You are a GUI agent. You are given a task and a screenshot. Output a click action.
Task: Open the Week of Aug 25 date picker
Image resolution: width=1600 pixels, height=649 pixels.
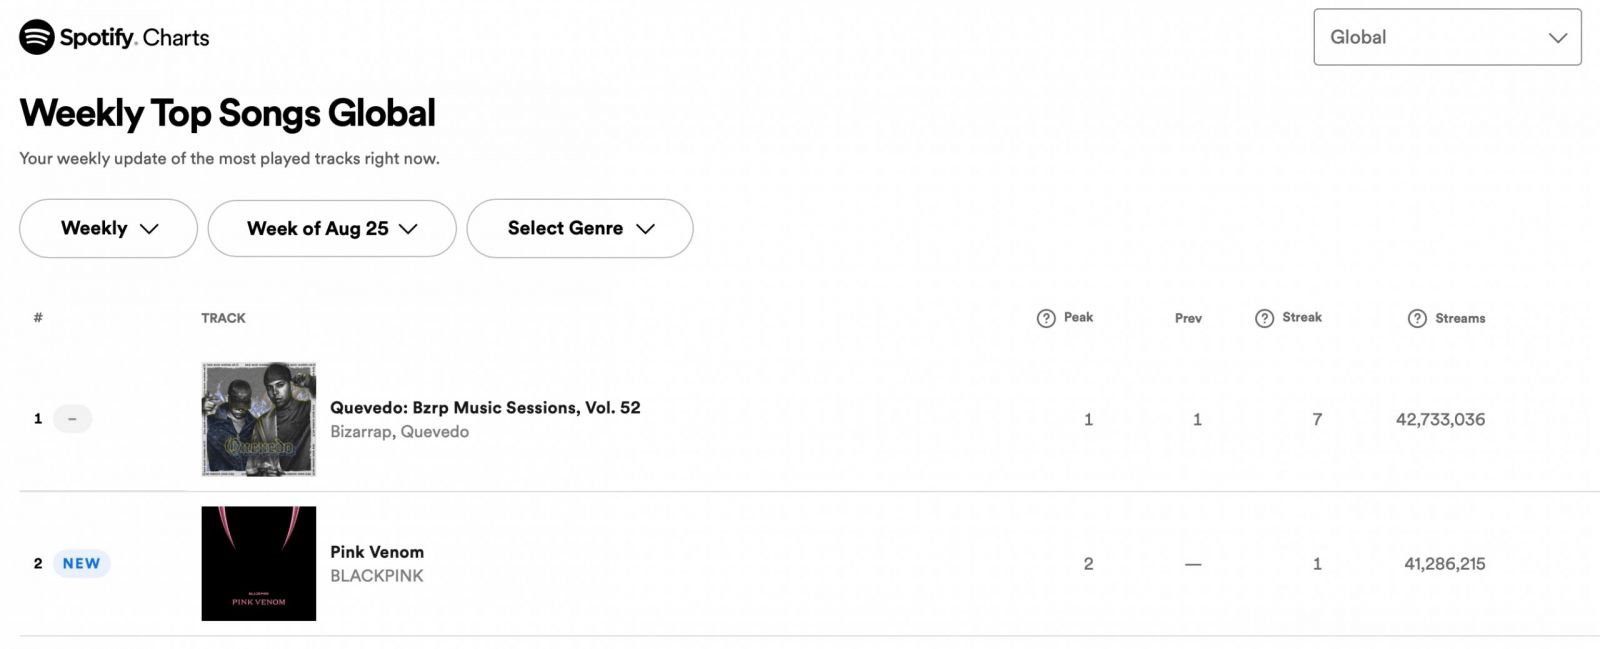[332, 228]
